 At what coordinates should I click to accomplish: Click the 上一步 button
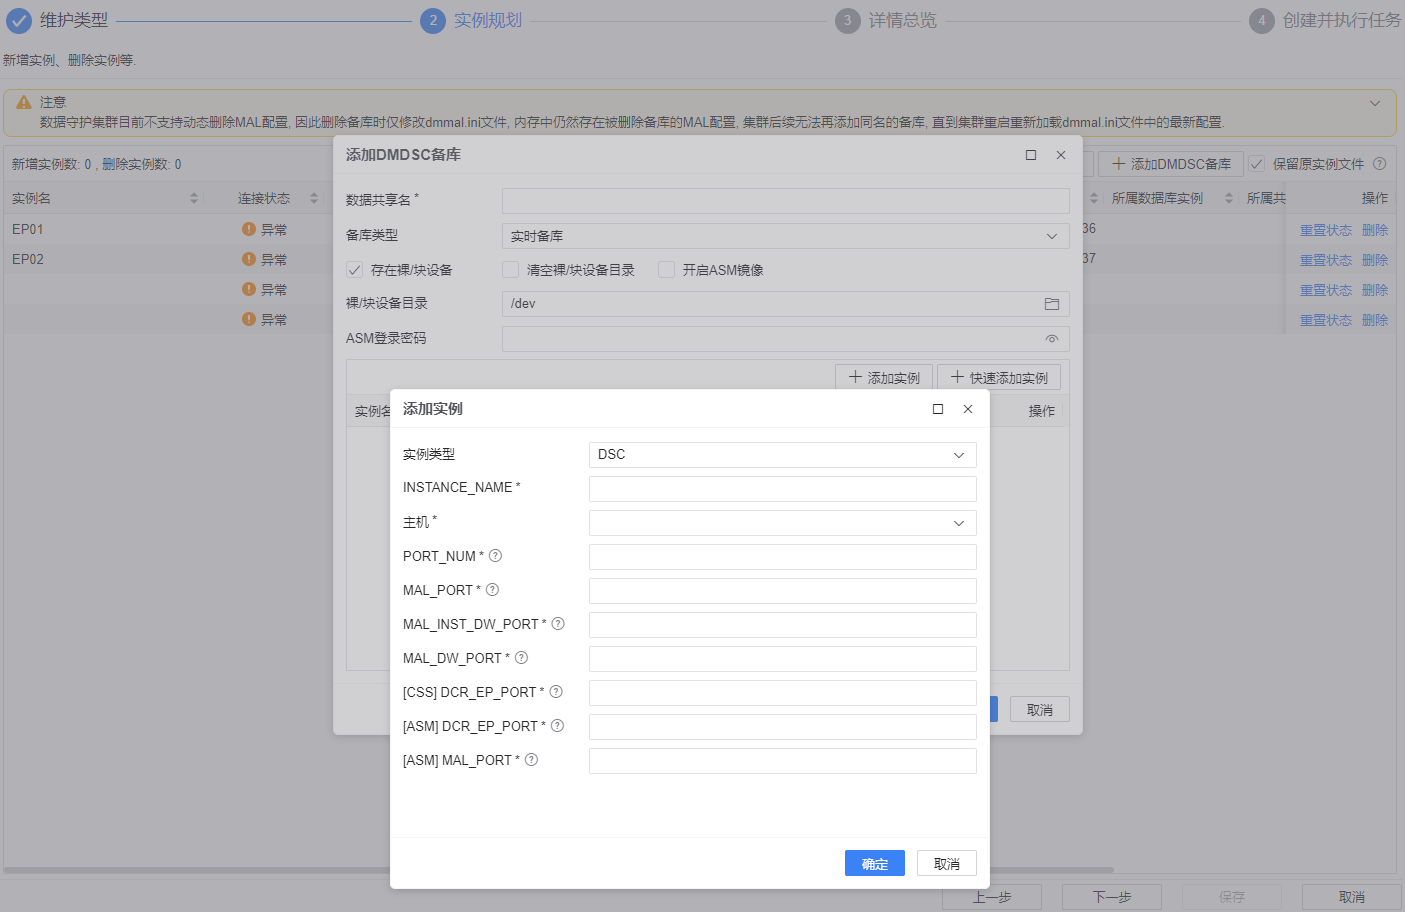[x=992, y=897]
